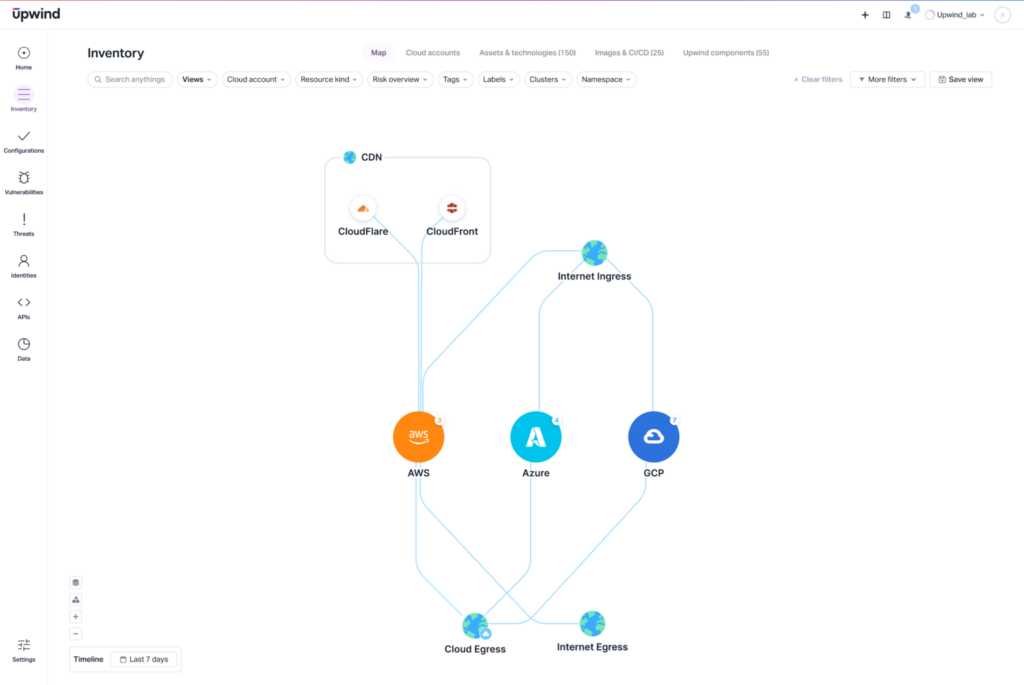Open Identities in the sidebar
The width and height of the screenshot is (1024, 685).
(x=24, y=266)
